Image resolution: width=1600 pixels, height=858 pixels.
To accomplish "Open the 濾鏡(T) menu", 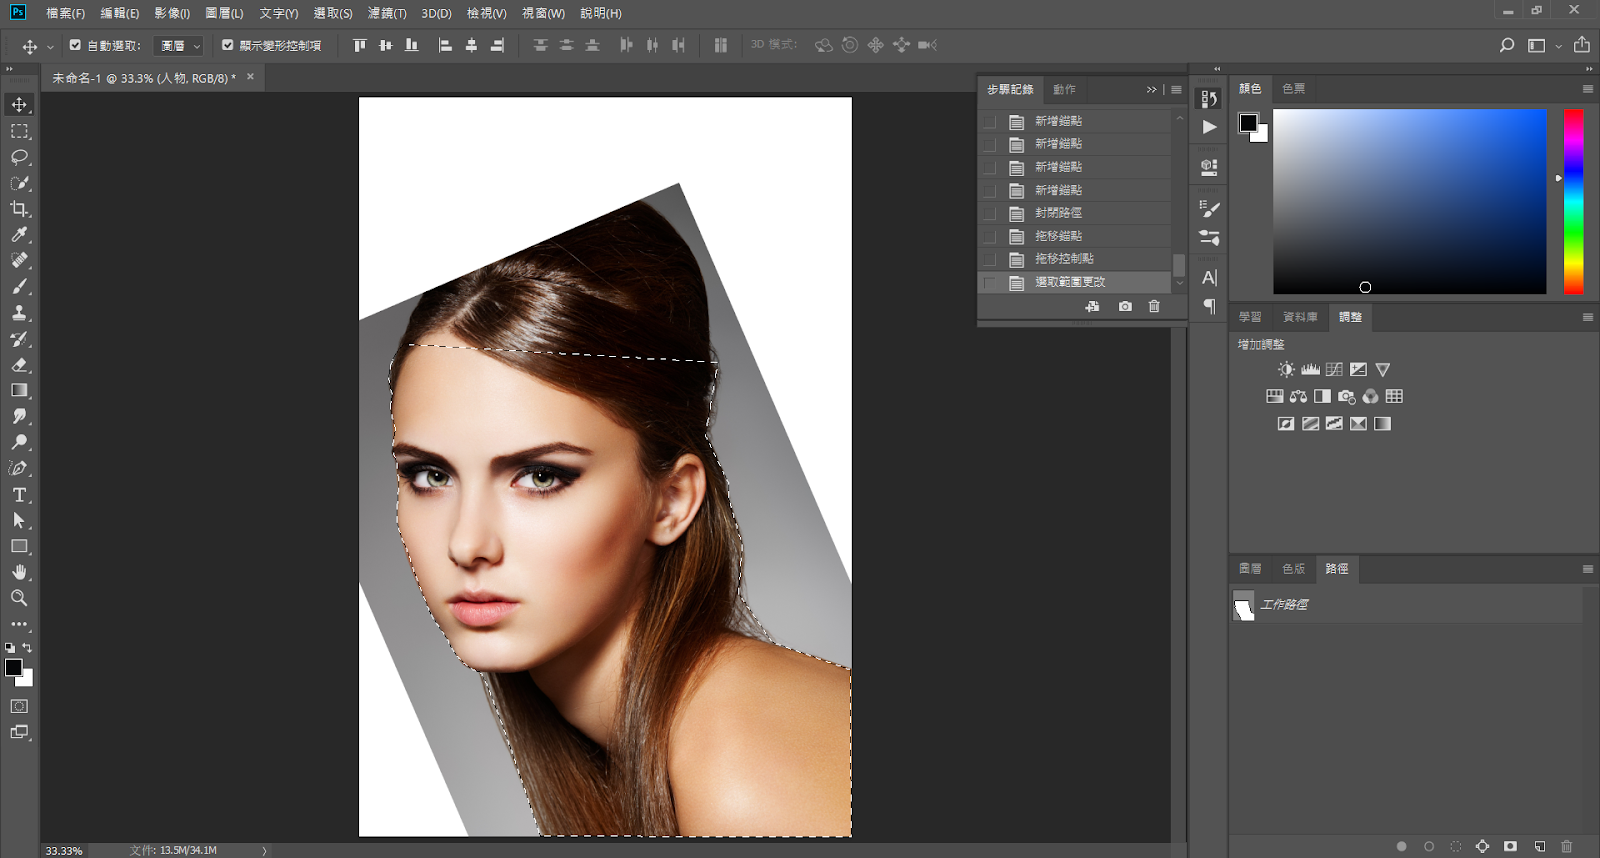I will pos(386,13).
